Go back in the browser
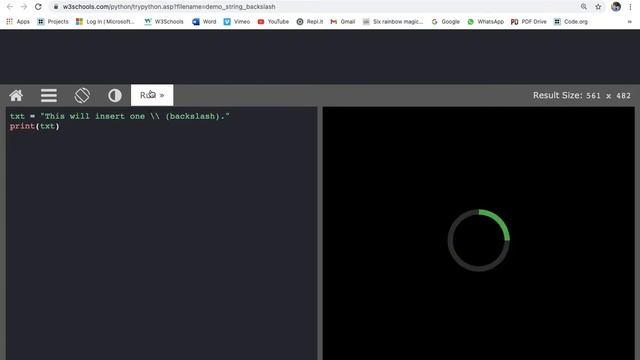The height and width of the screenshot is (360, 640). coord(10,7)
